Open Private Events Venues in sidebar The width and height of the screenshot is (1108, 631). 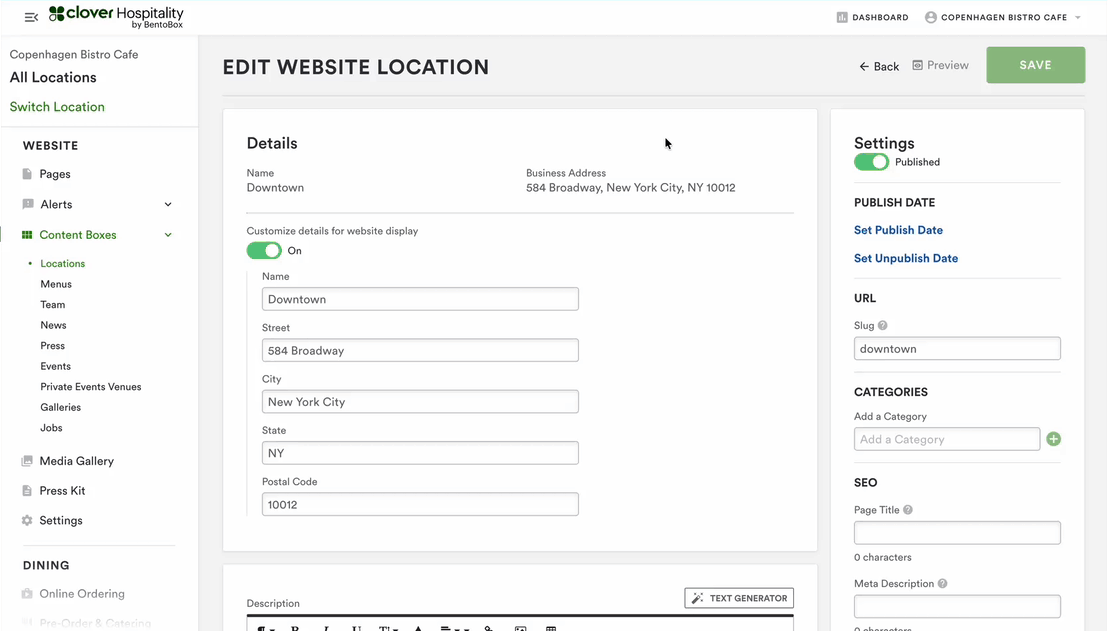pyautogui.click(x=91, y=387)
